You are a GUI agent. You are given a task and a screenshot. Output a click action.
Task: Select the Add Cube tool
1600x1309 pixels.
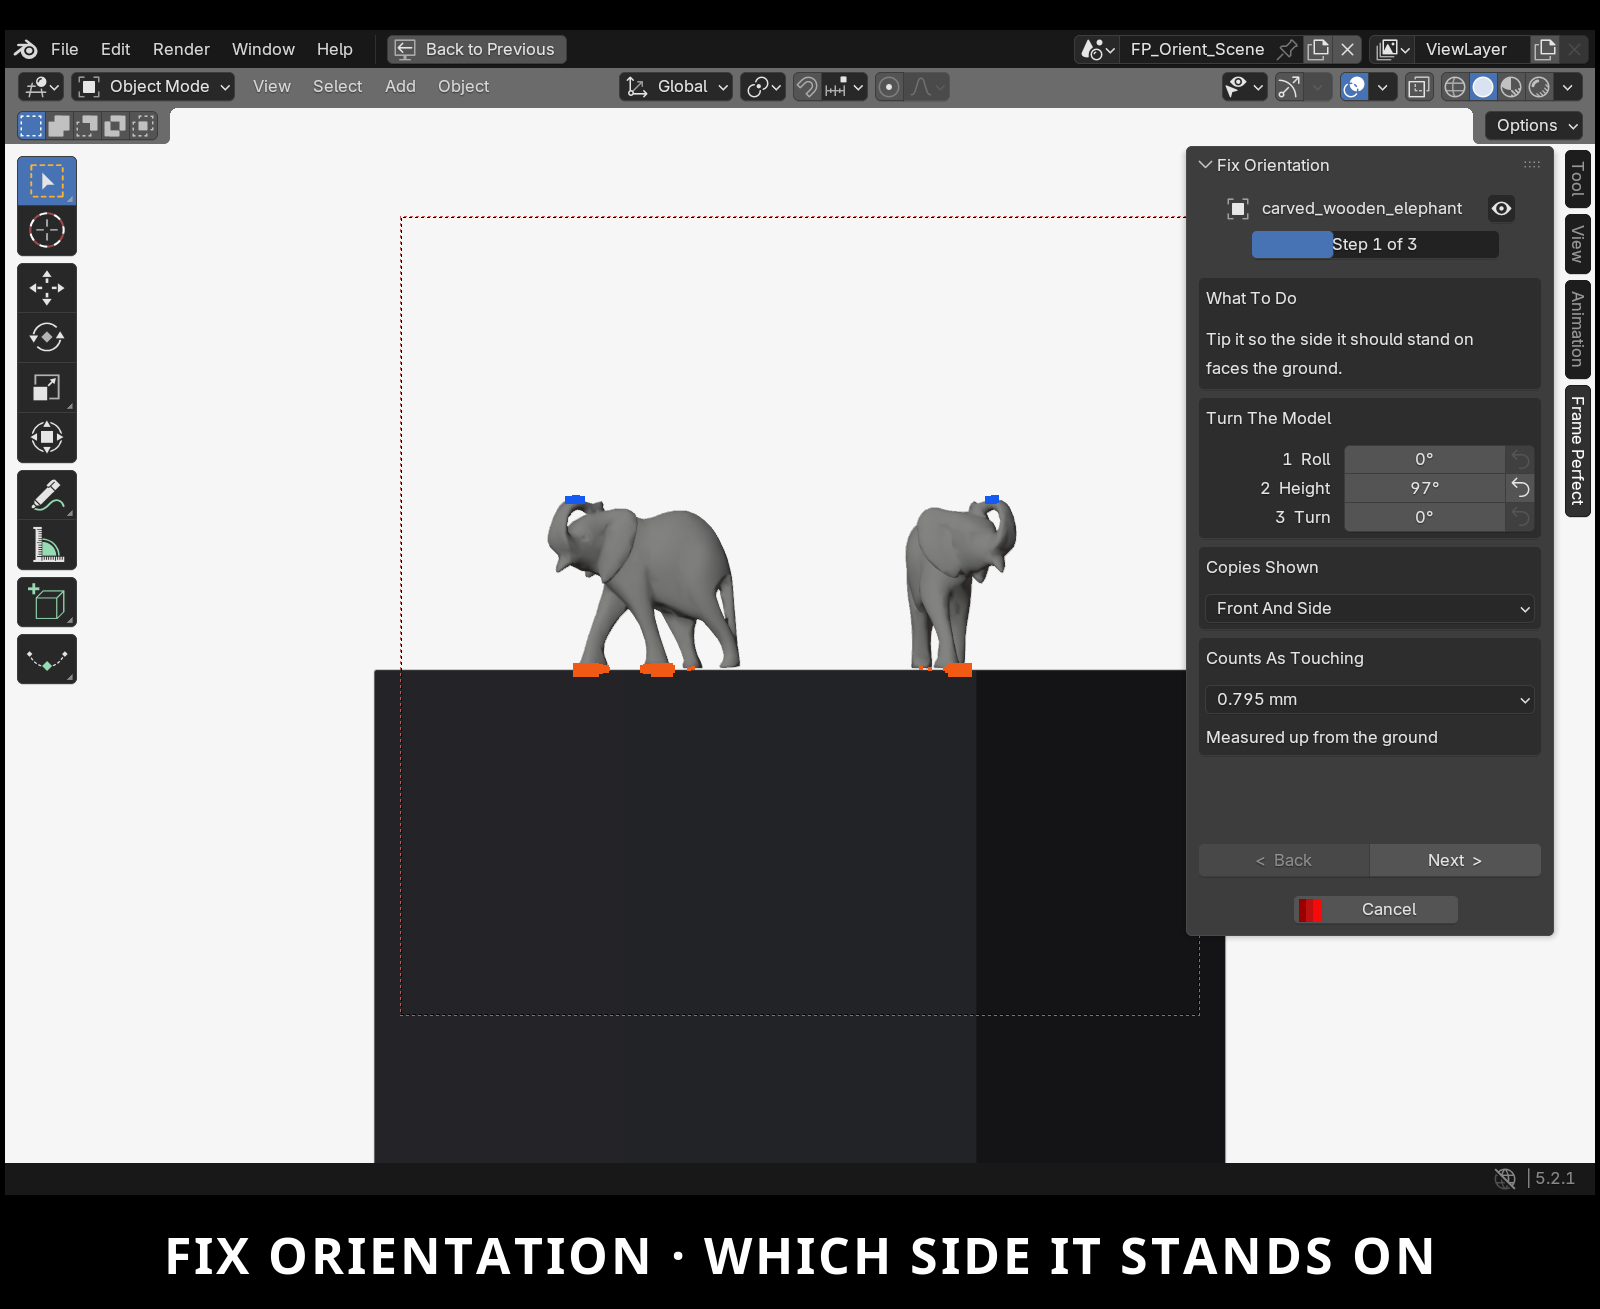pos(47,602)
